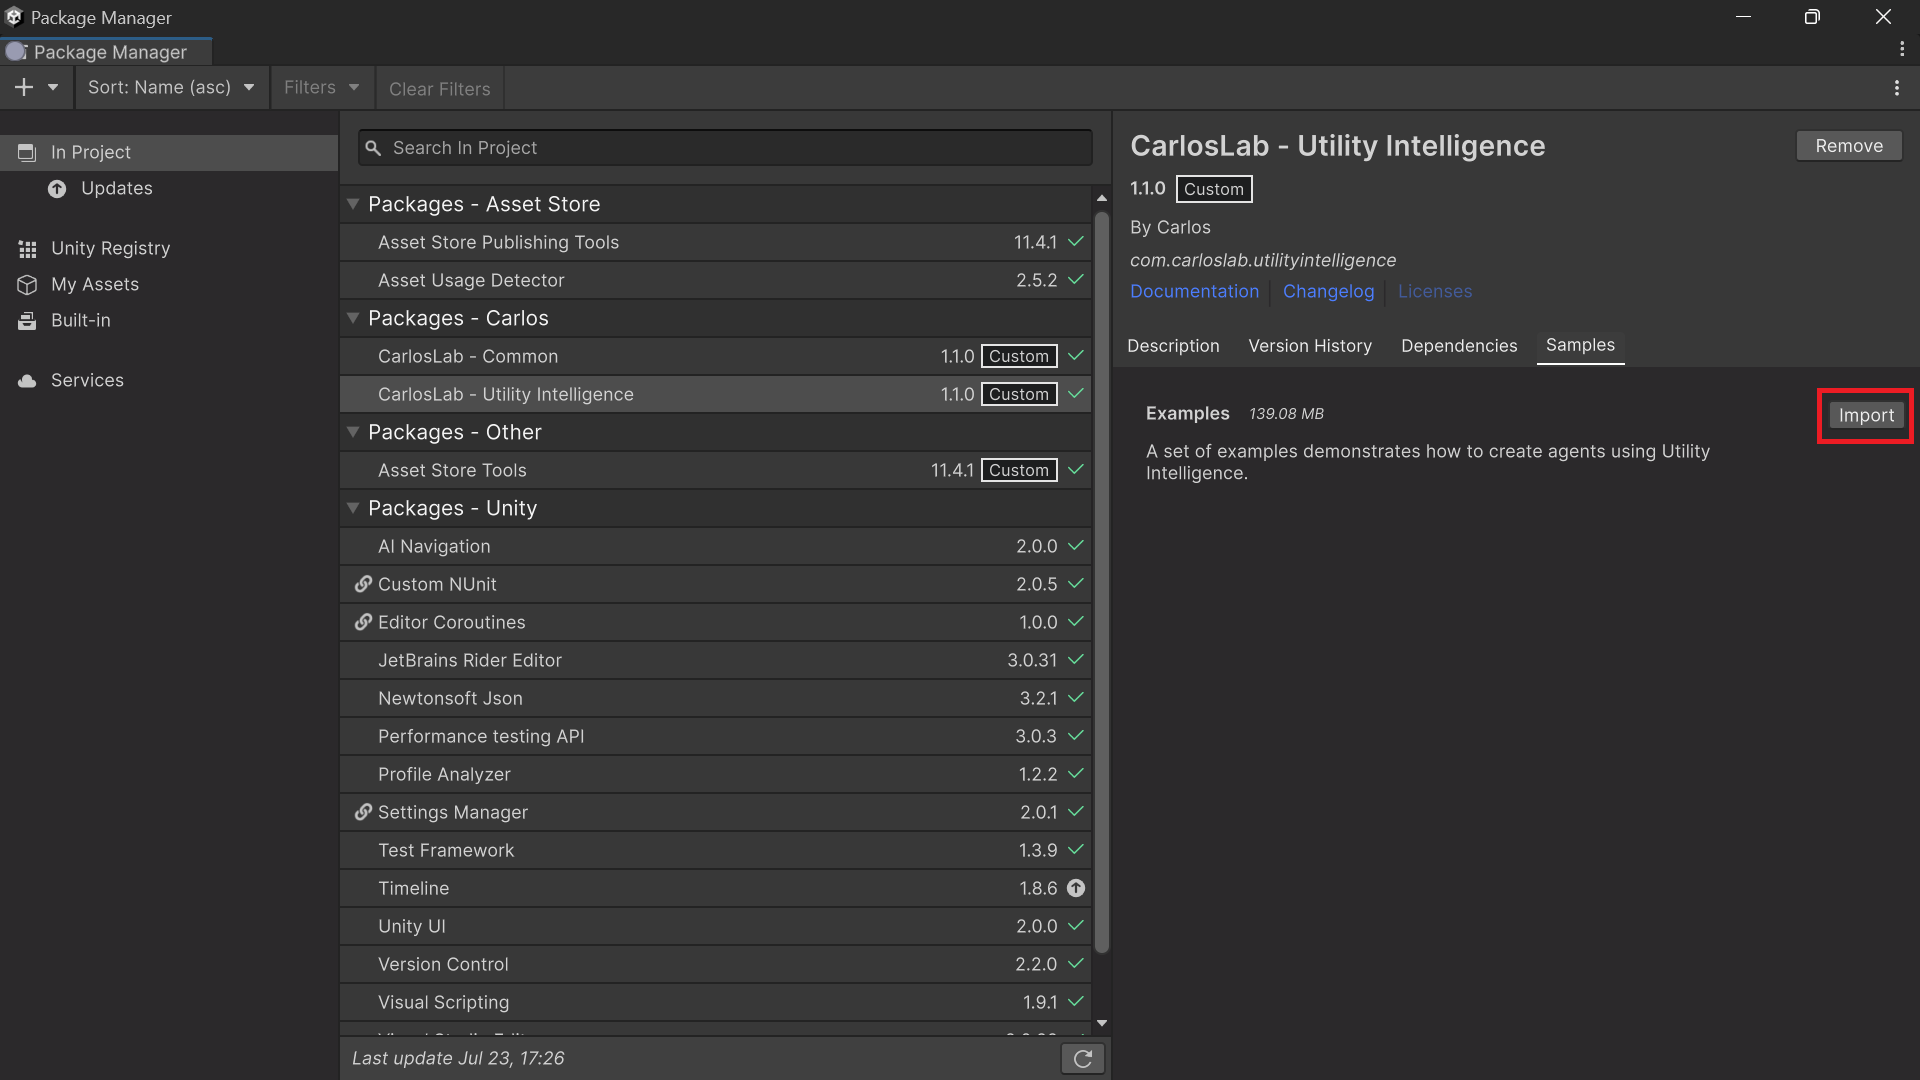
Task: Select Asset Usage Detector package
Action: [x=716, y=280]
